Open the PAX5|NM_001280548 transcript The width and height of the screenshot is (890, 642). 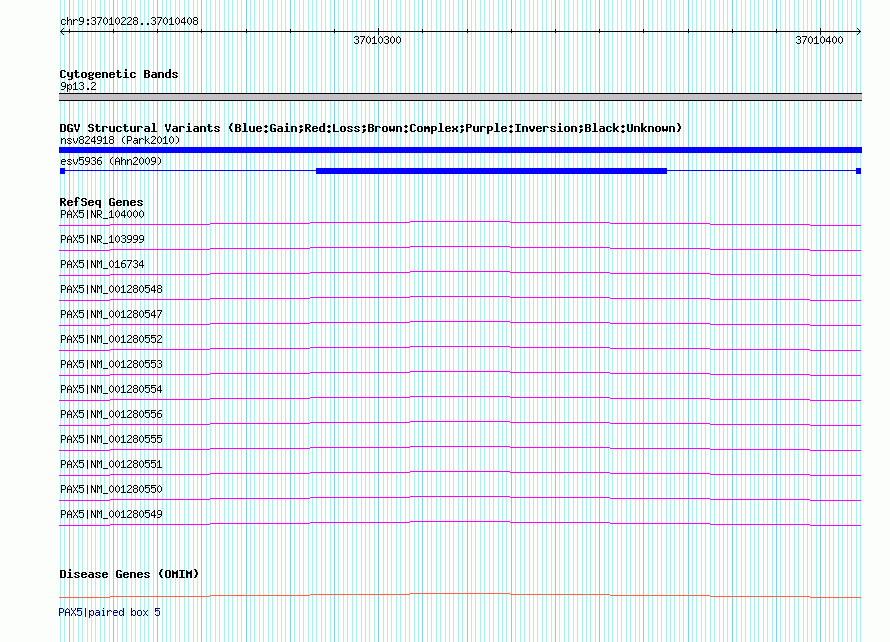click(x=111, y=289)
